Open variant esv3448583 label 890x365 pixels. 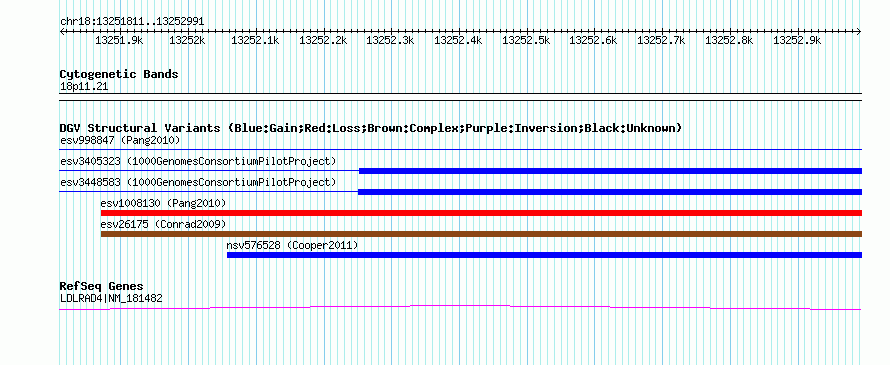pyautogui.click(x=198, y=182)
